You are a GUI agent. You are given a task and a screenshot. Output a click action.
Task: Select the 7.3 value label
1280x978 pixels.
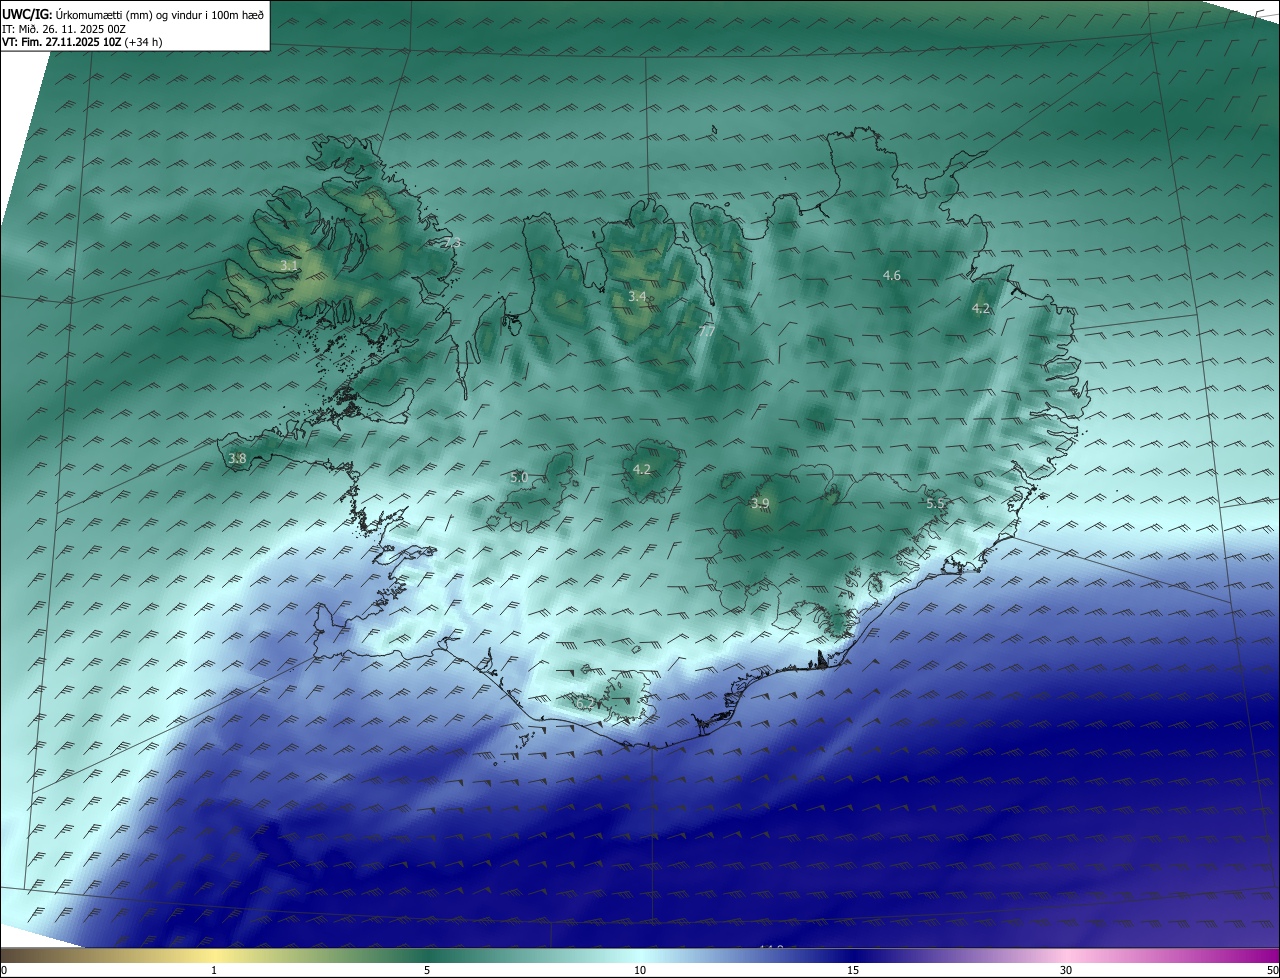(x=452, y=242)
